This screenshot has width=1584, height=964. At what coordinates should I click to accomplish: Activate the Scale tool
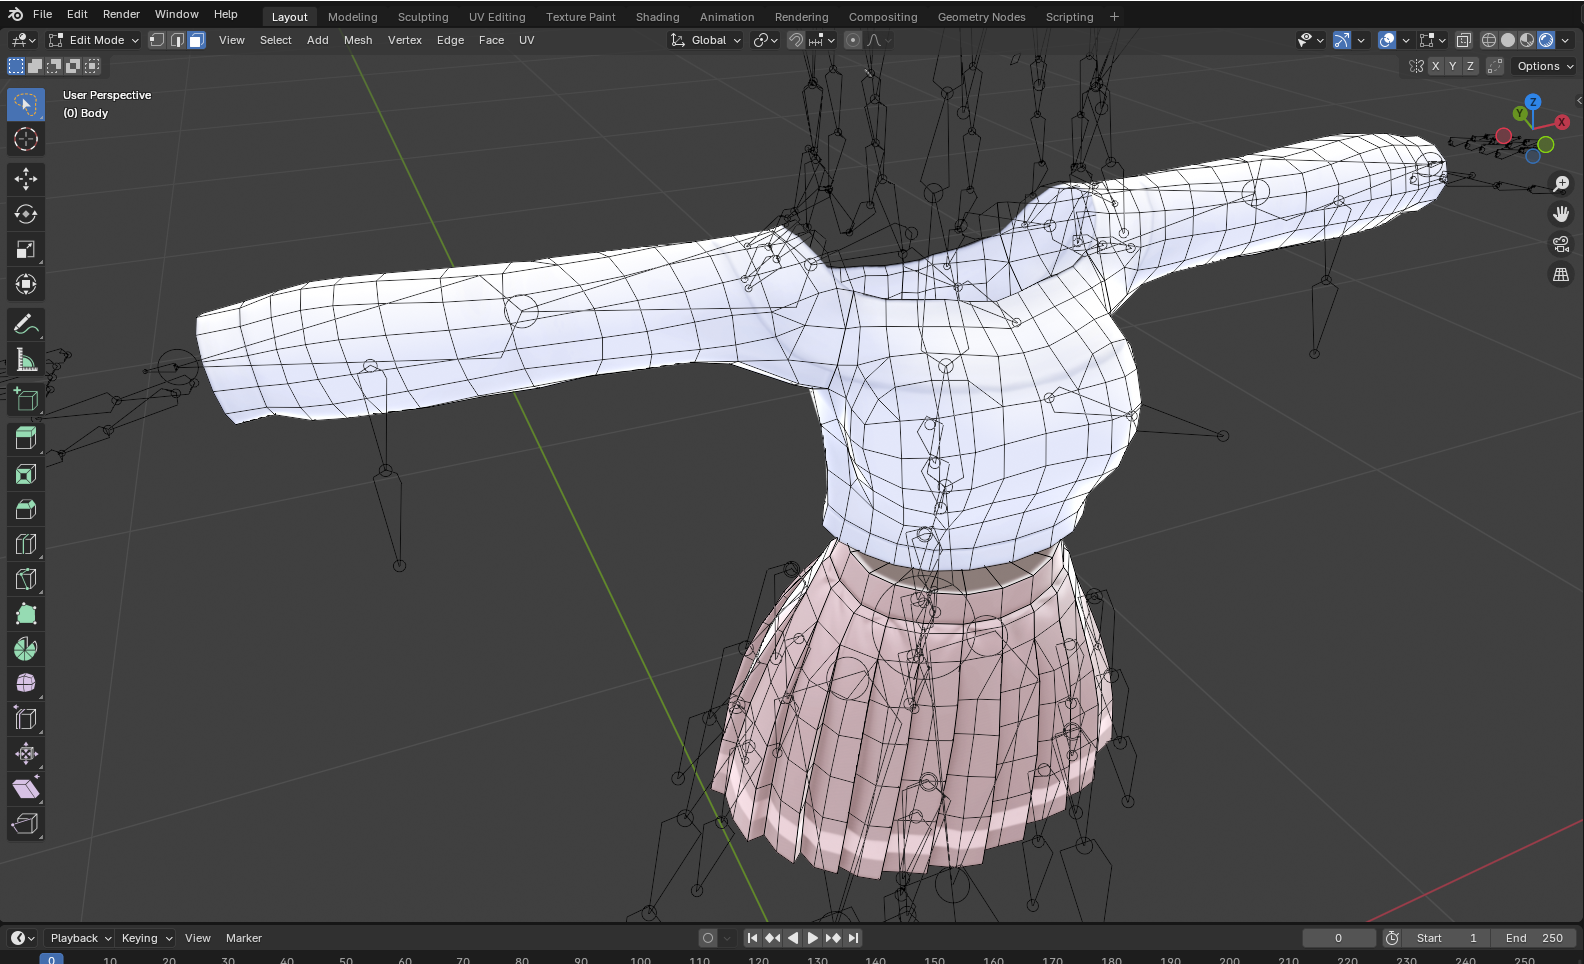click(x=26, y=249)
